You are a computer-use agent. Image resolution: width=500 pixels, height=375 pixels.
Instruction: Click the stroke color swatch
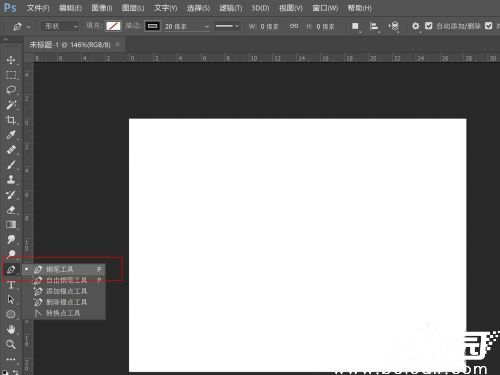coord(152,26)
